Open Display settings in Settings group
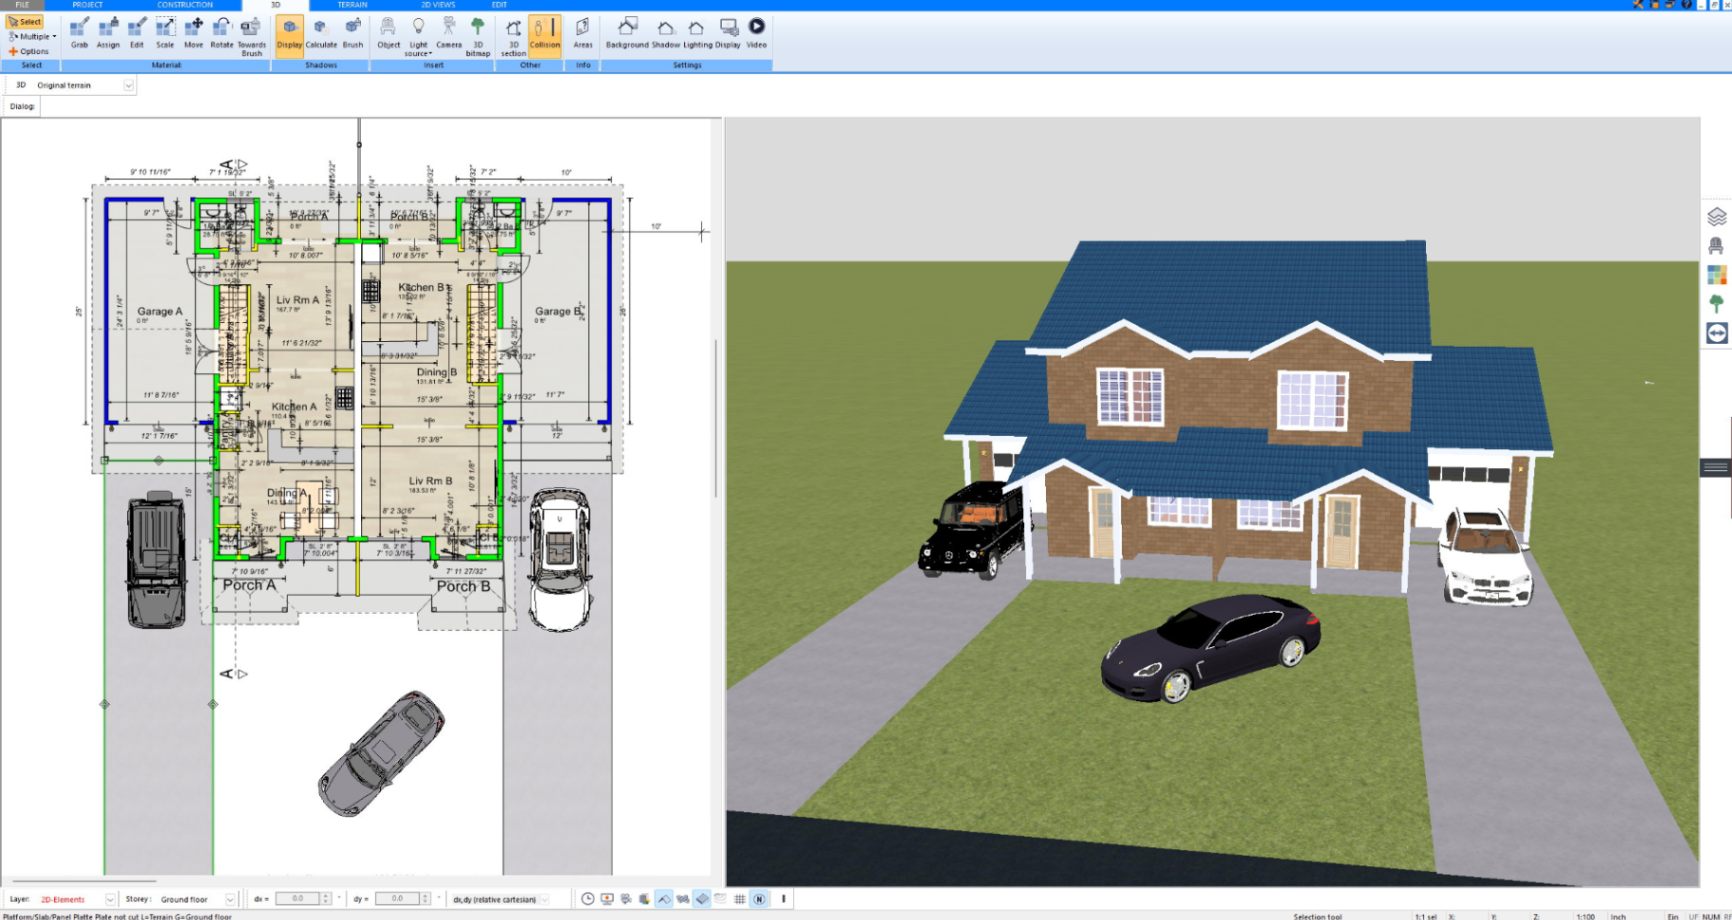Screen dimensions: 1732x920 coord(728,33)
